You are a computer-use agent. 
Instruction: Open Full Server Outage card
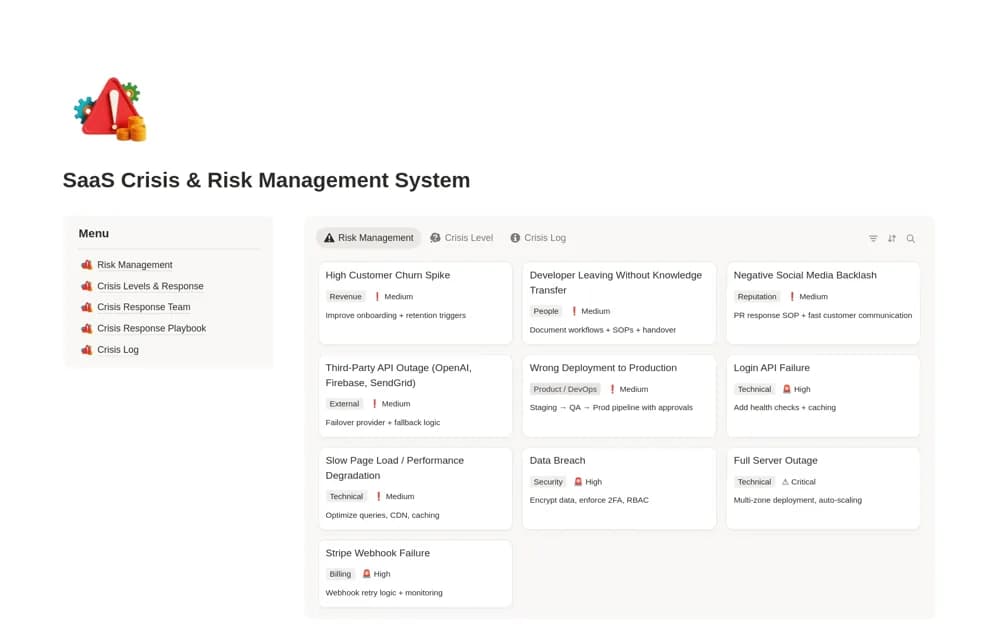pos(823,488)
